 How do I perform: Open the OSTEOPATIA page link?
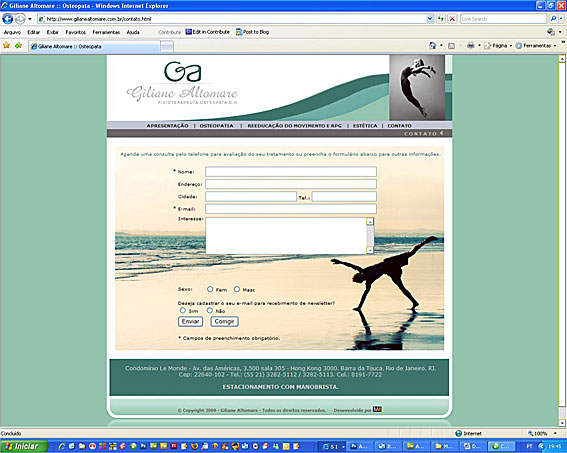[x=216, y=126]
